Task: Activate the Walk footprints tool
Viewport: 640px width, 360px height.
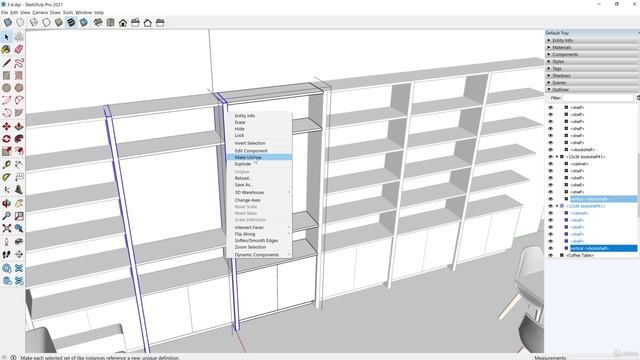Action: [6, 254]
